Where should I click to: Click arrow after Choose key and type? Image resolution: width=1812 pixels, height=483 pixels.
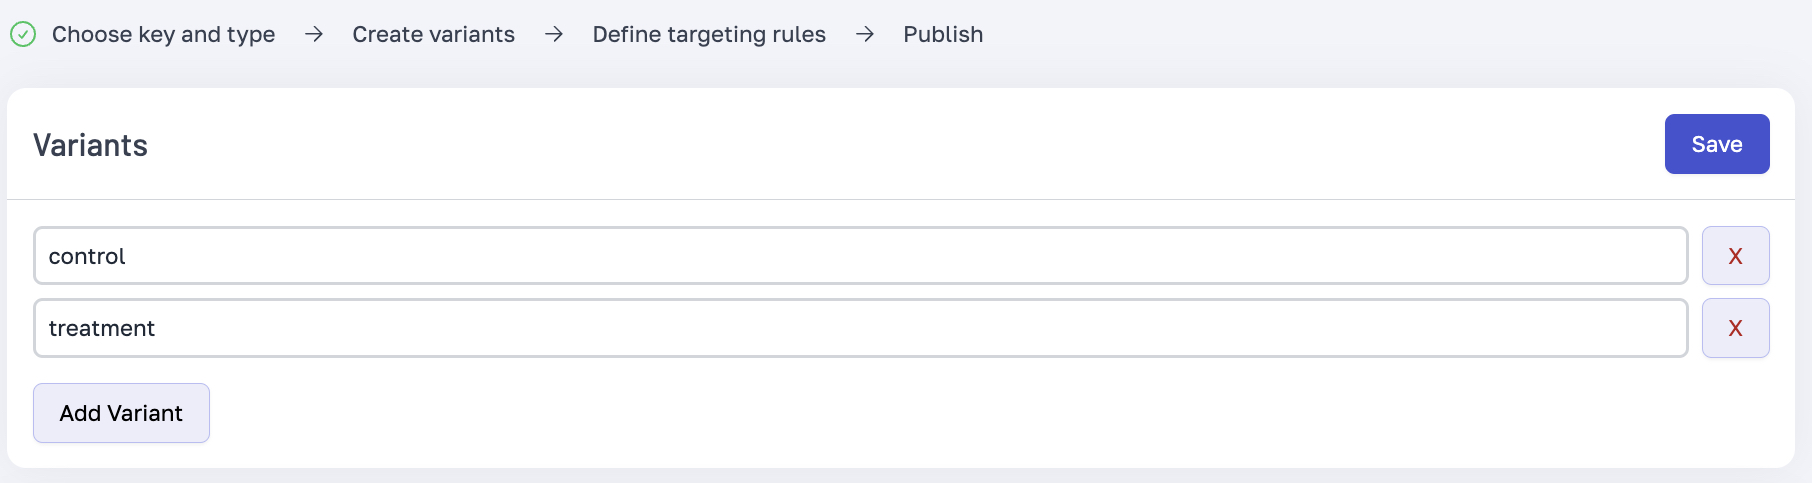click(x=314, y=35)
